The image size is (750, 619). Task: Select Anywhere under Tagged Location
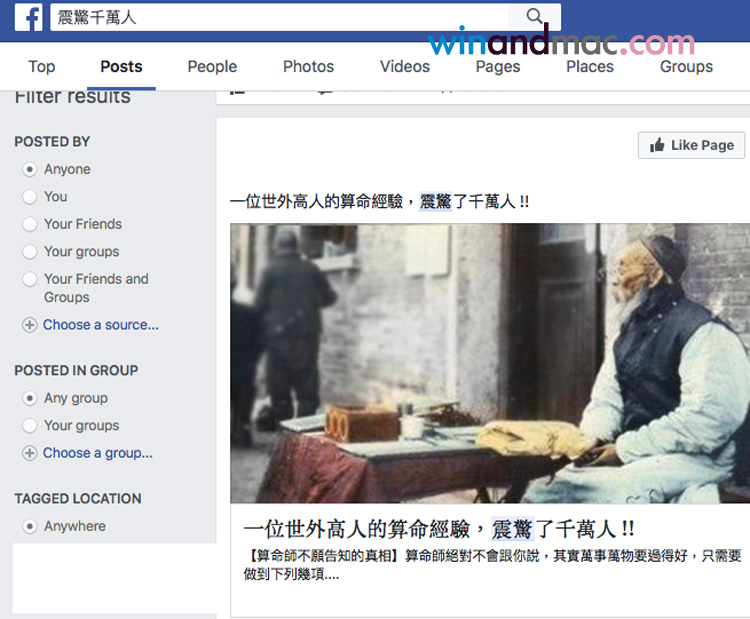[30, 526]
